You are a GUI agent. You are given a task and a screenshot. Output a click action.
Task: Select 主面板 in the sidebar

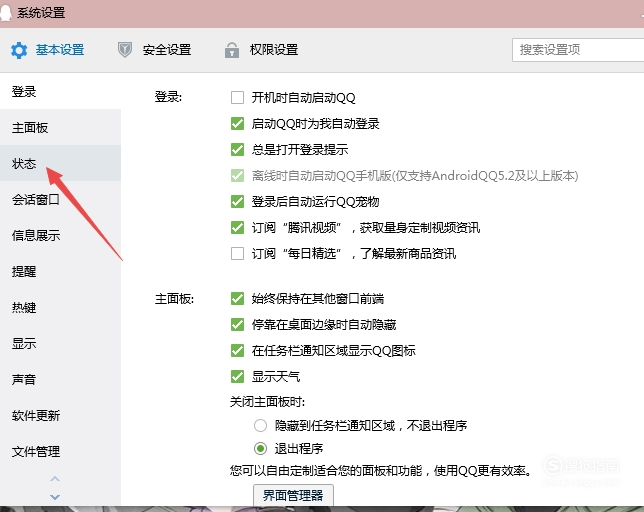click(x=60, y=128)
